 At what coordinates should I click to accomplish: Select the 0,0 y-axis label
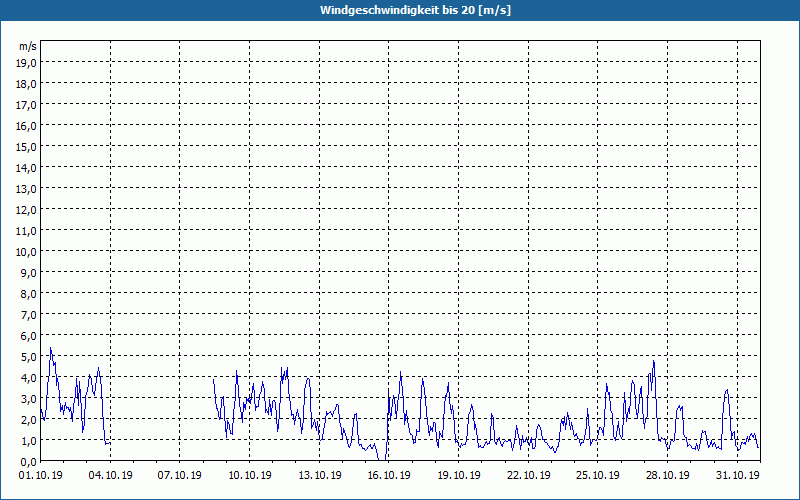[30, 462]
